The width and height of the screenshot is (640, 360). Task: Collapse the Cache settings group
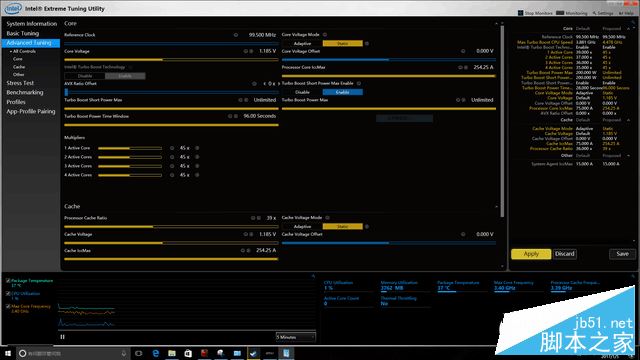[x=496, y=207]
